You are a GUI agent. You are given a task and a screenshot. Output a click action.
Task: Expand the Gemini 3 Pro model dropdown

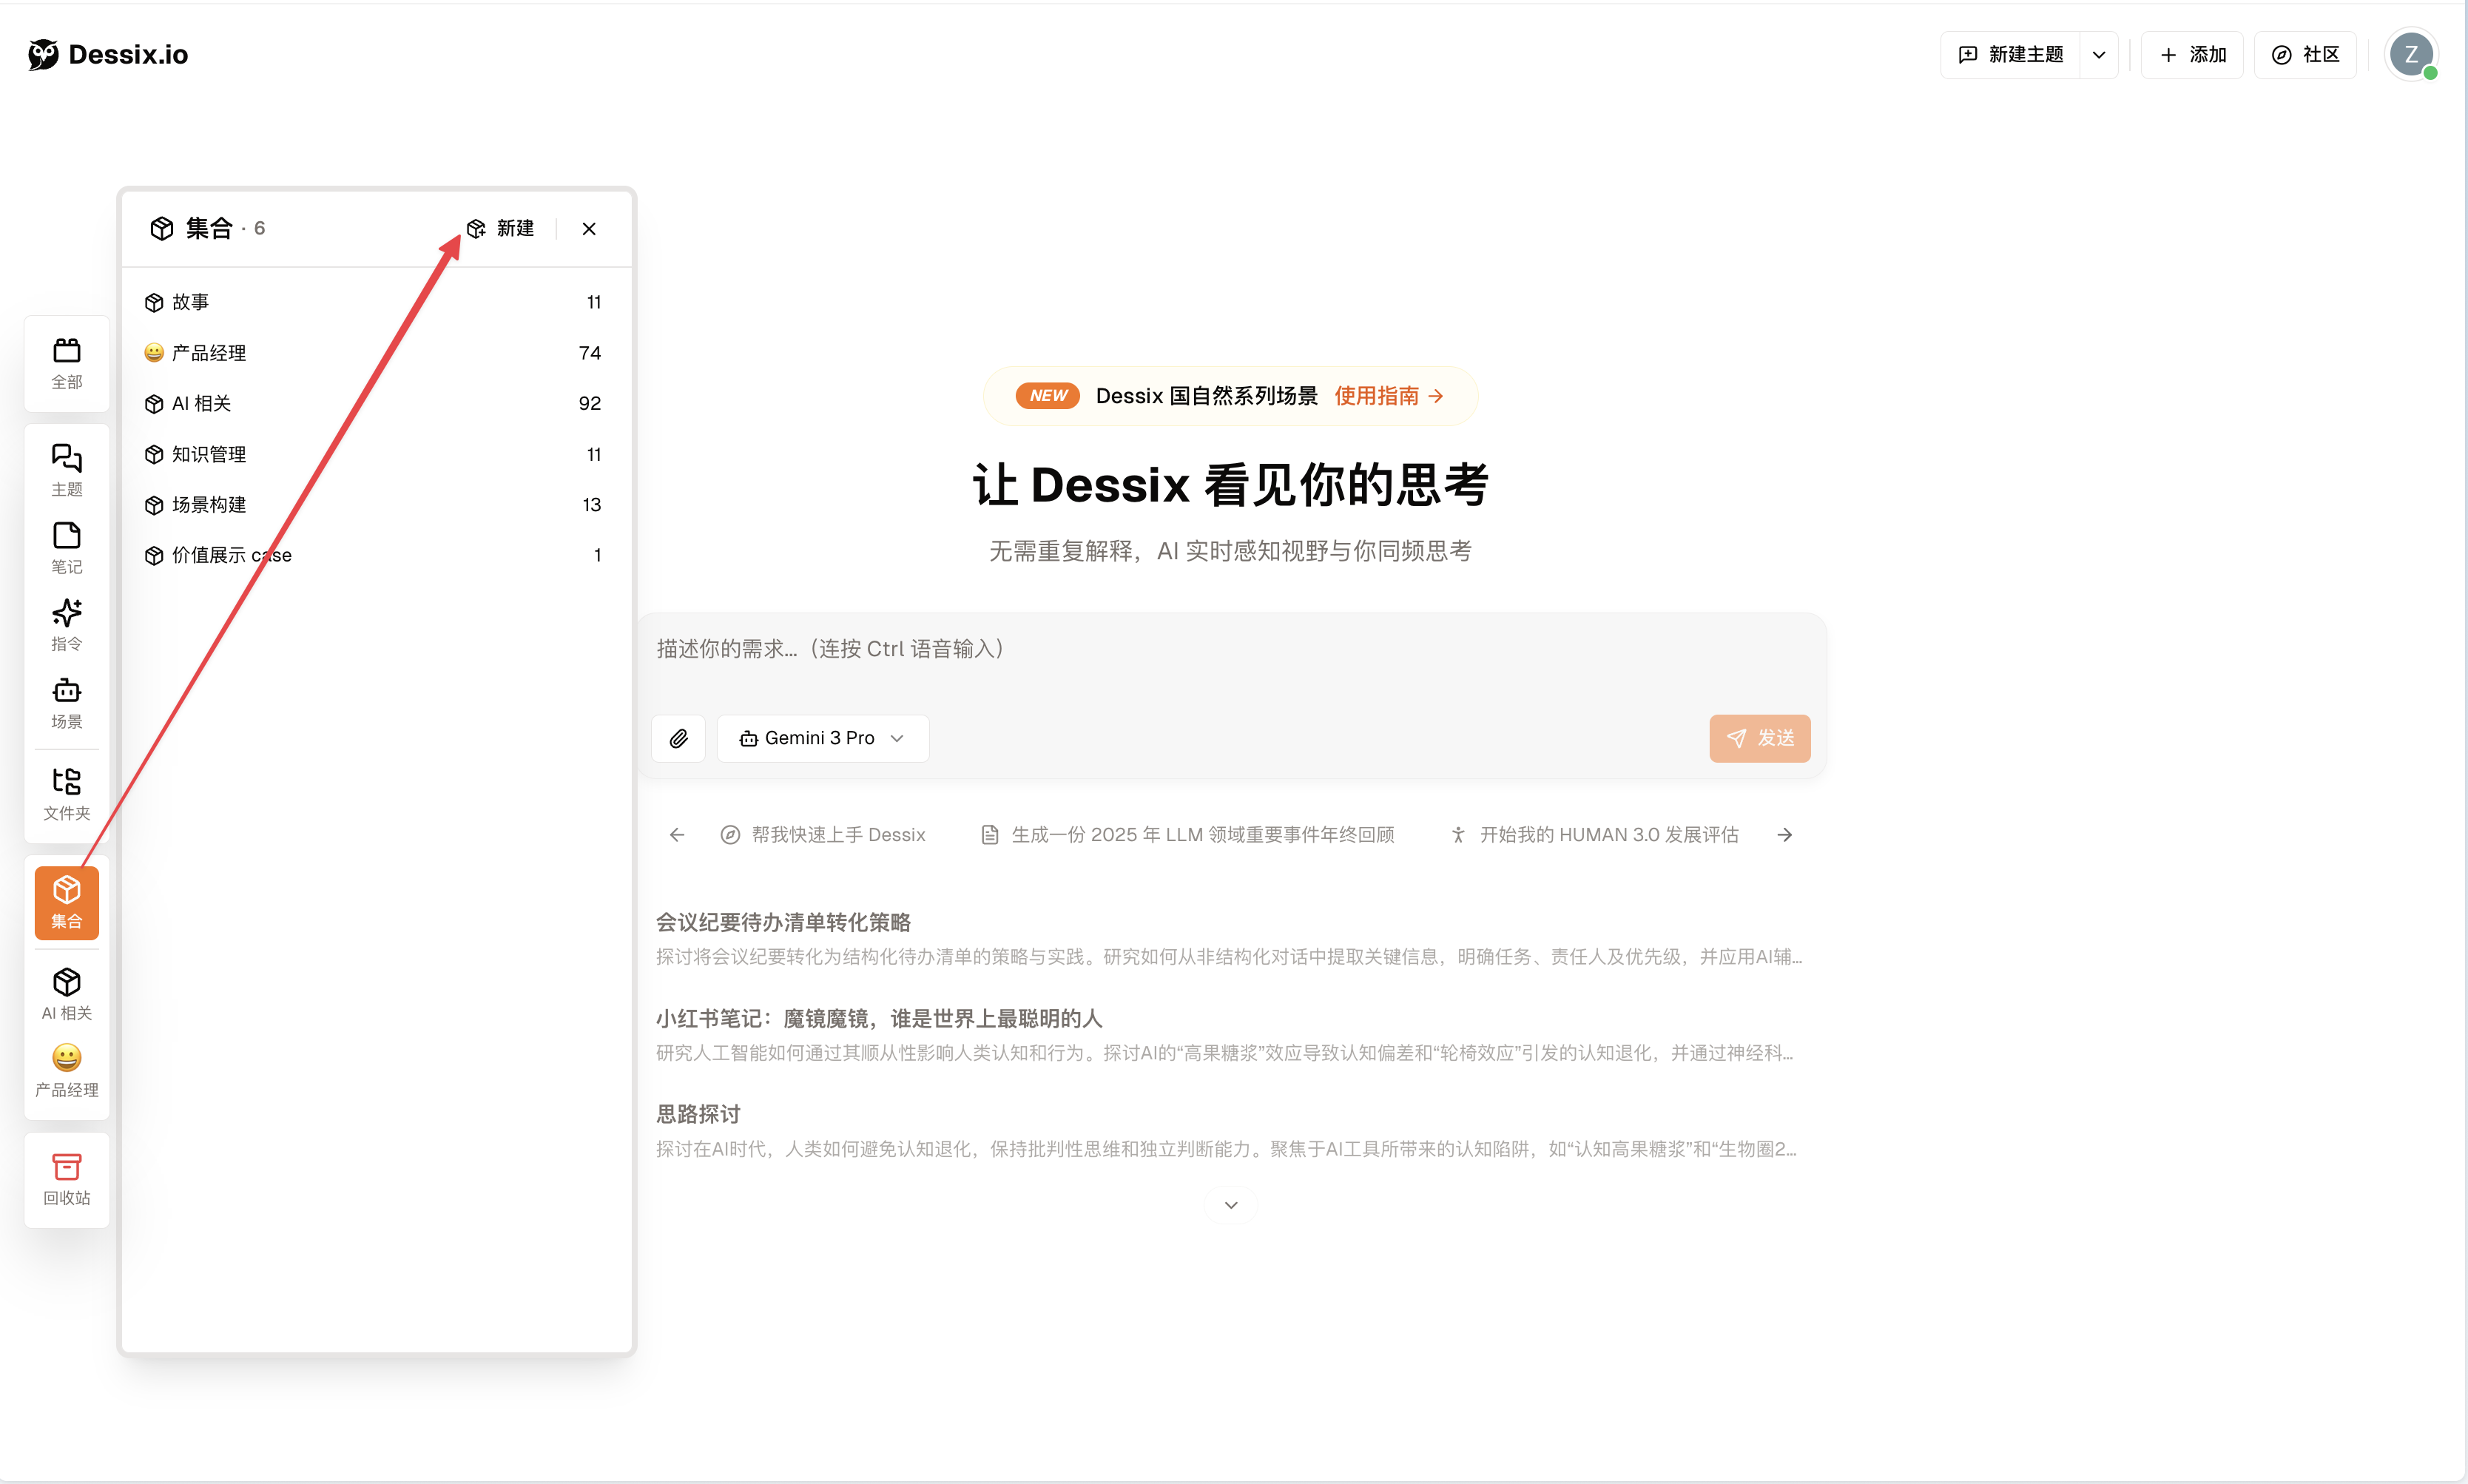pyautogui.click(x=822, y=738)
